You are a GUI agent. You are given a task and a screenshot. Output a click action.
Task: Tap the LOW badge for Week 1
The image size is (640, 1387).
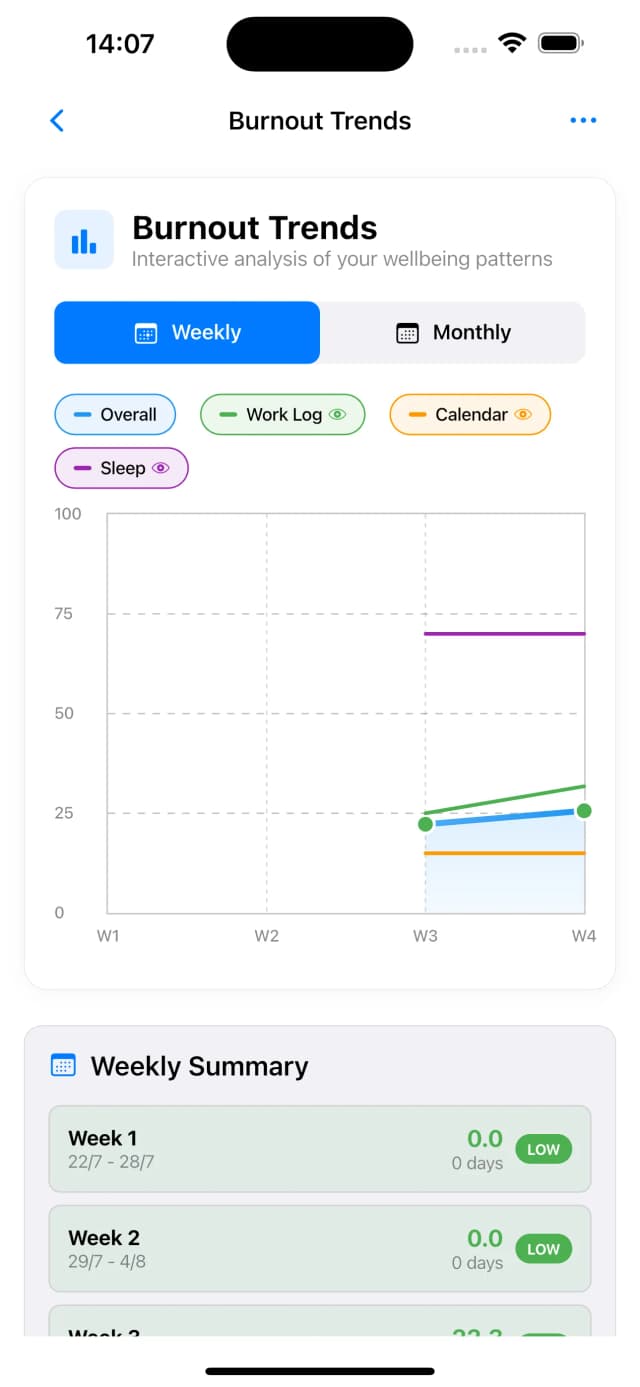tap(543, 1150)
